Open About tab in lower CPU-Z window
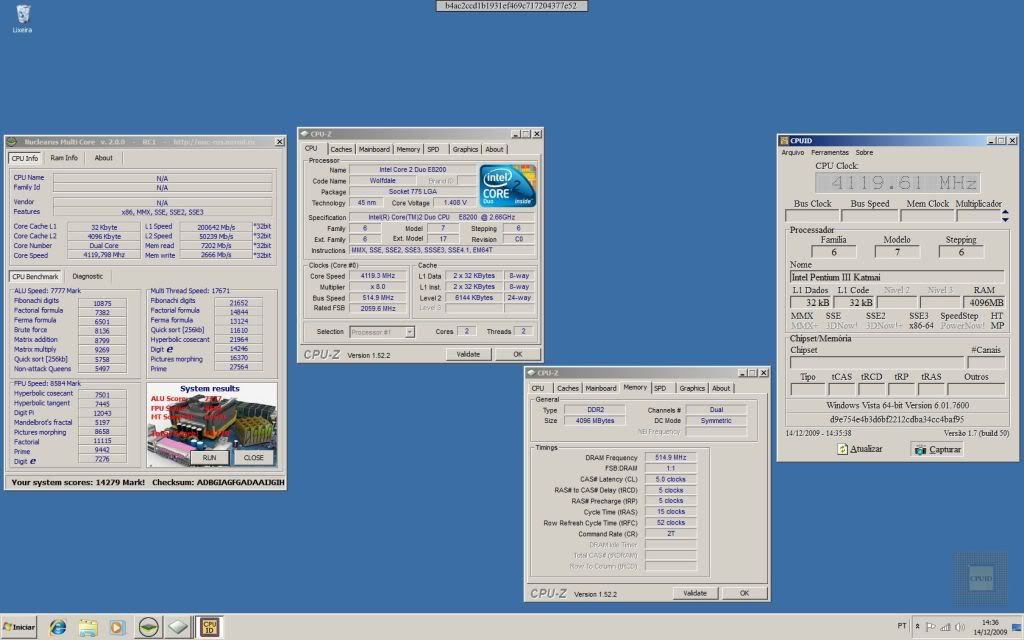Viewport: 1024px width, 640px height. [x=721, y=389]
